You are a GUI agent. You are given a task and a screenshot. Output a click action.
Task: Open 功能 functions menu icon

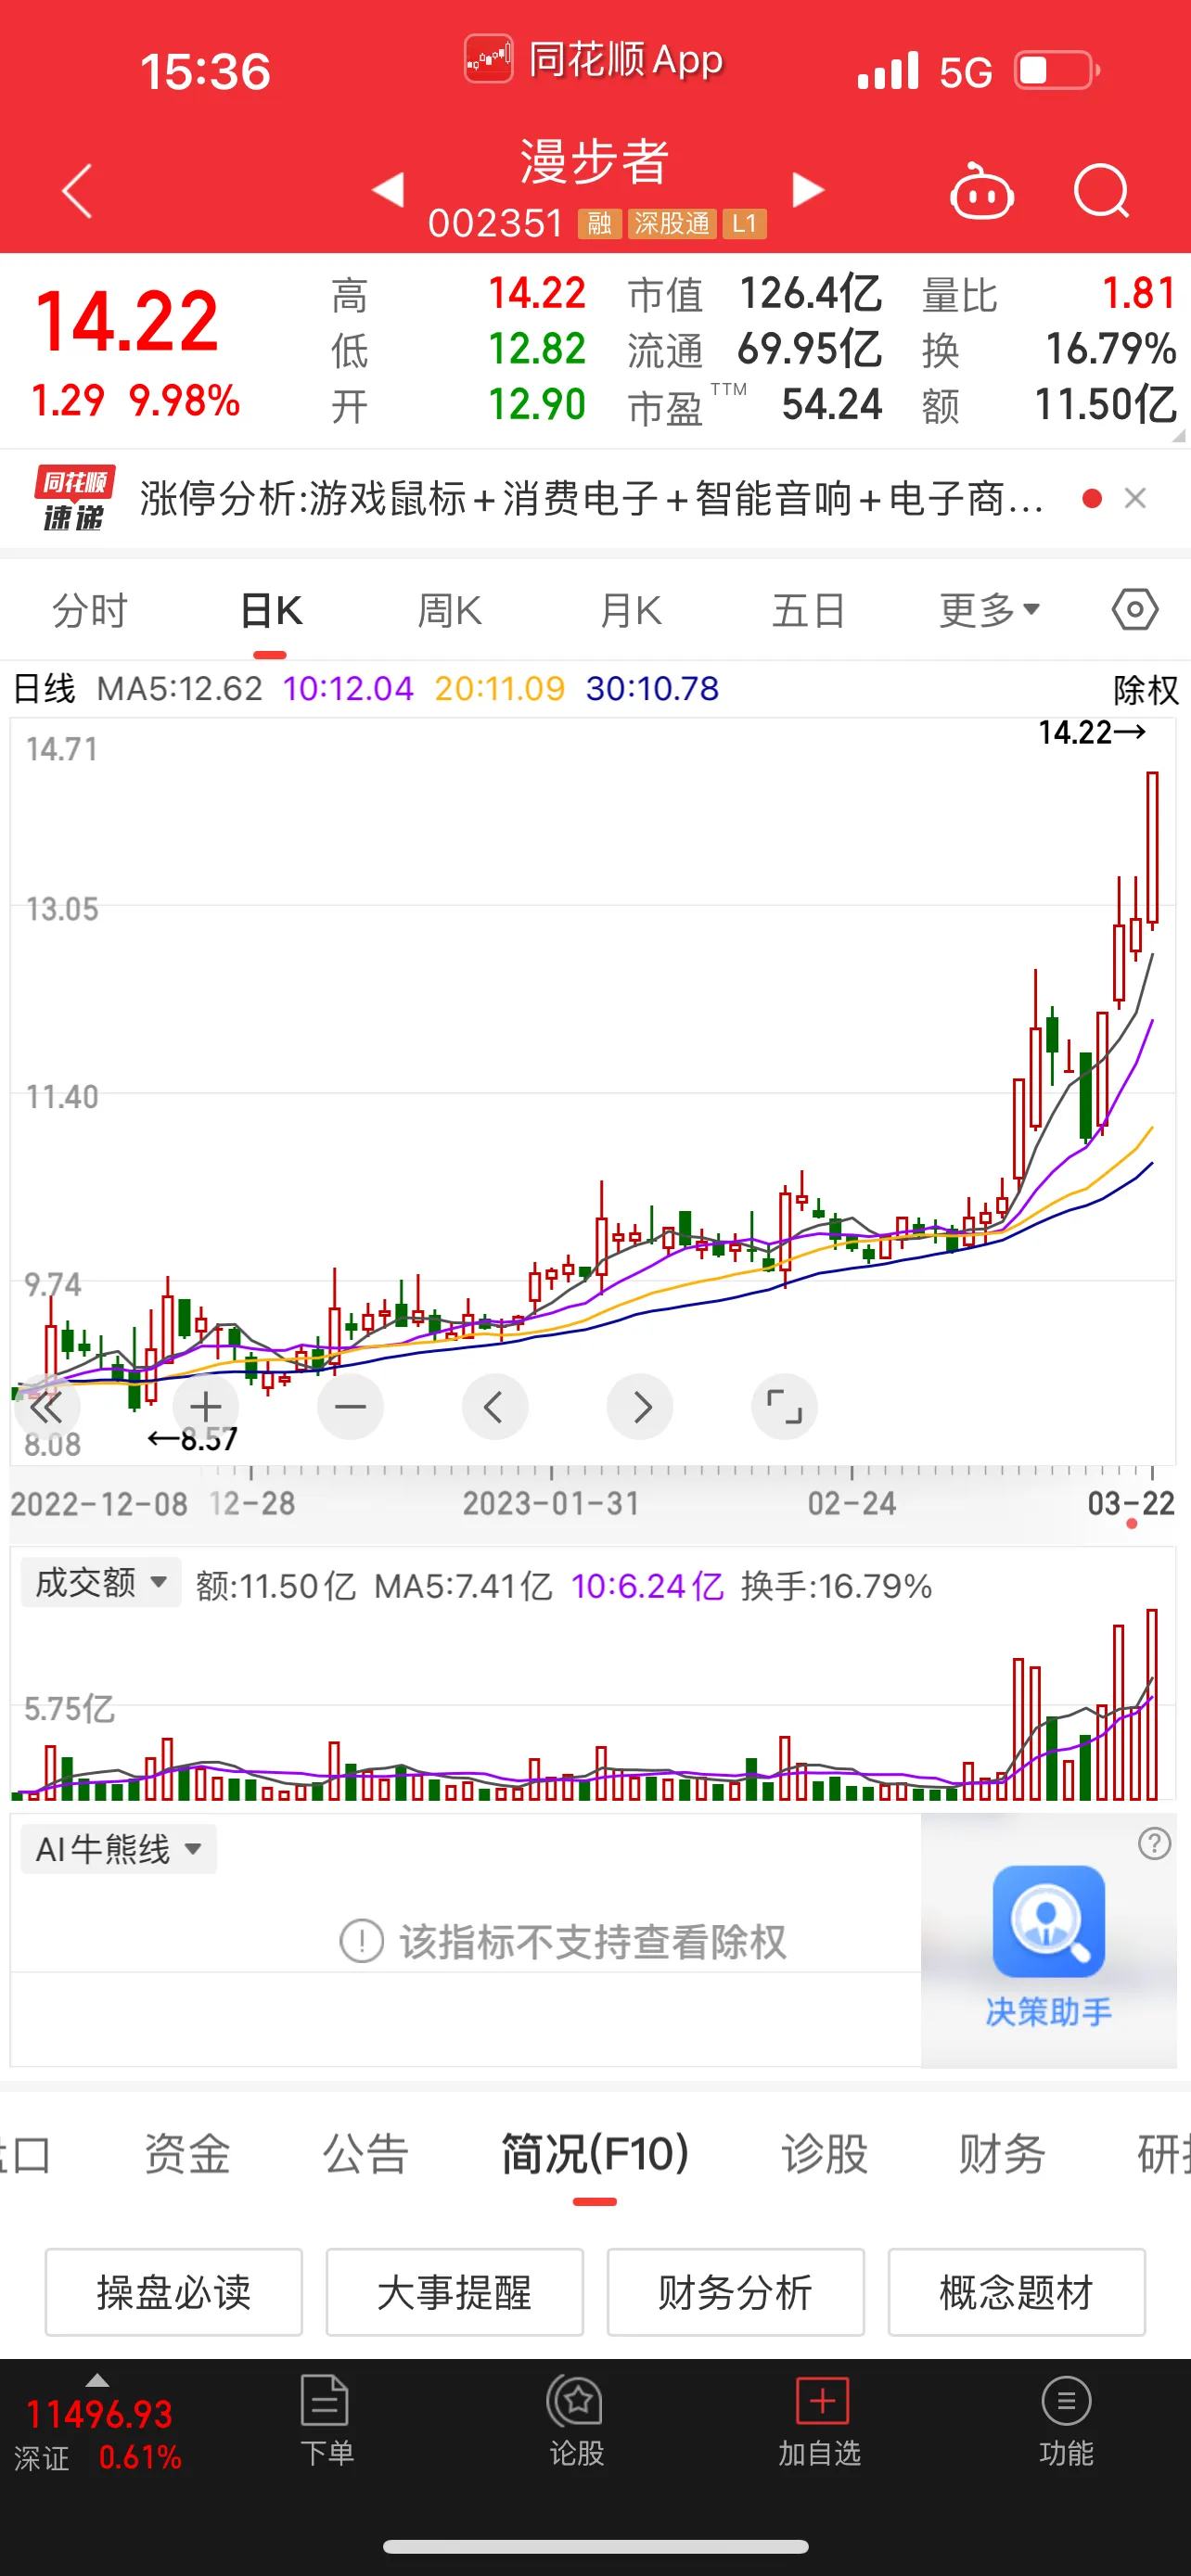(x=1066, y=2421)
